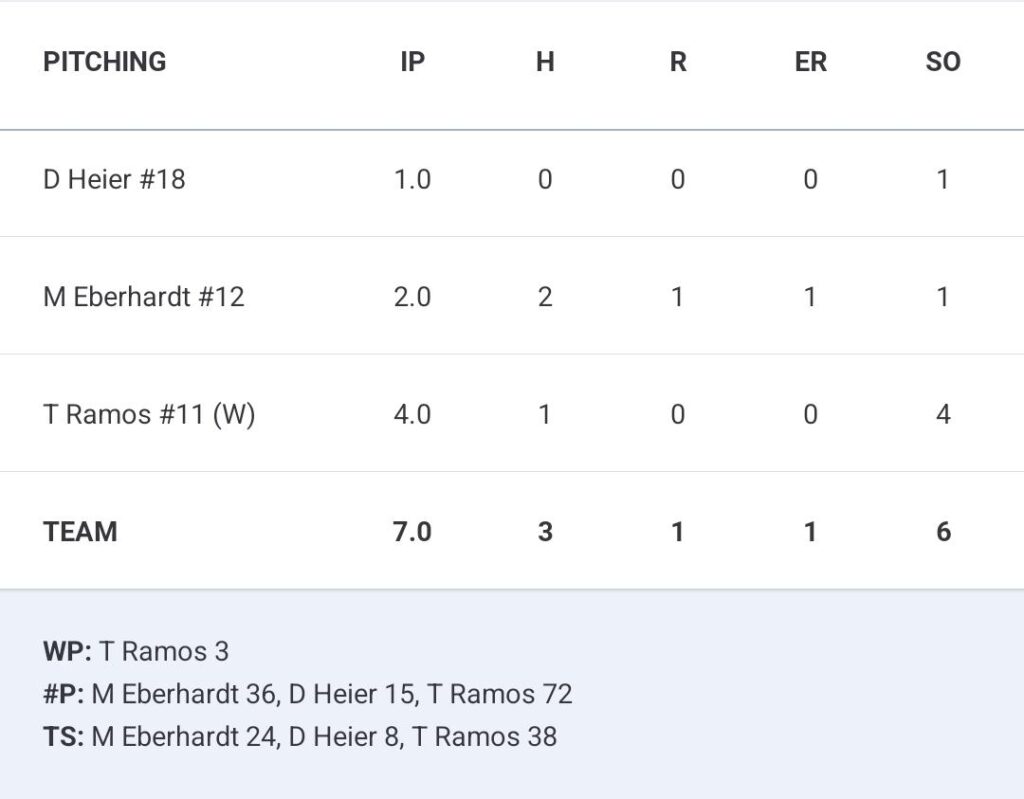Select M Eberhardt's 2.0 innings pitched cell
The width and height of the screenshot is (1024, 799).
[412, 297]
